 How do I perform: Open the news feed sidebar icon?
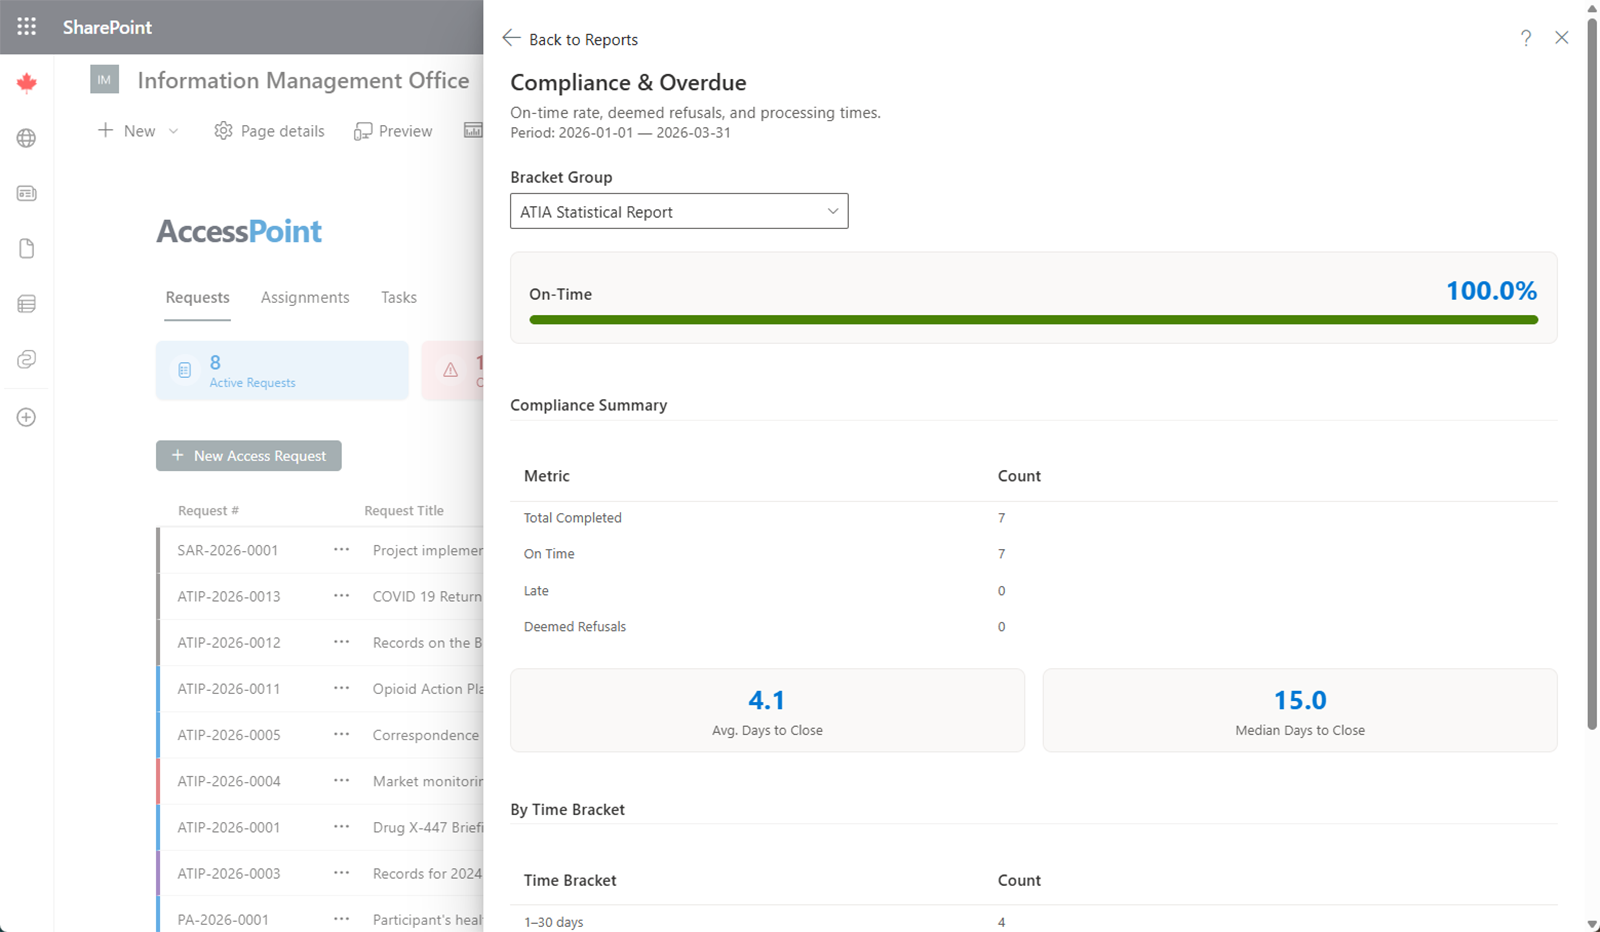27,193
